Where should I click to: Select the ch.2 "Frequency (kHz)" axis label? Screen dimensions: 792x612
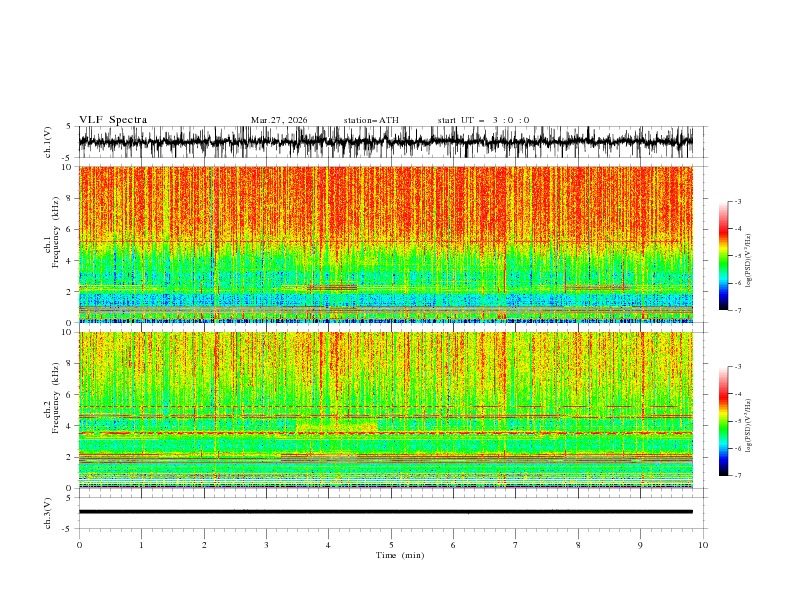[x=55, y=398]
